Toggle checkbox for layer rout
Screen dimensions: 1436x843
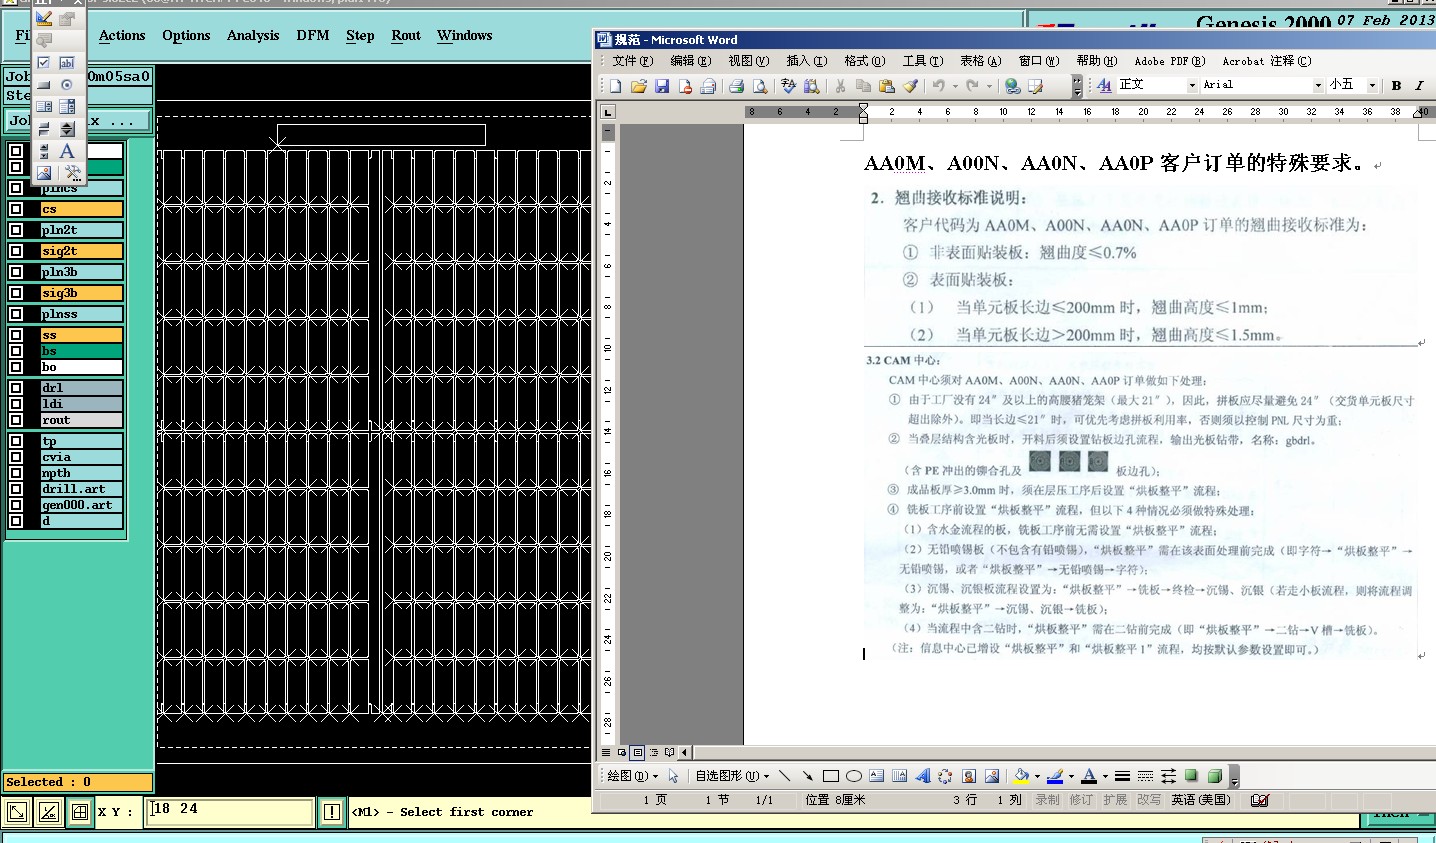coord(16,420)
